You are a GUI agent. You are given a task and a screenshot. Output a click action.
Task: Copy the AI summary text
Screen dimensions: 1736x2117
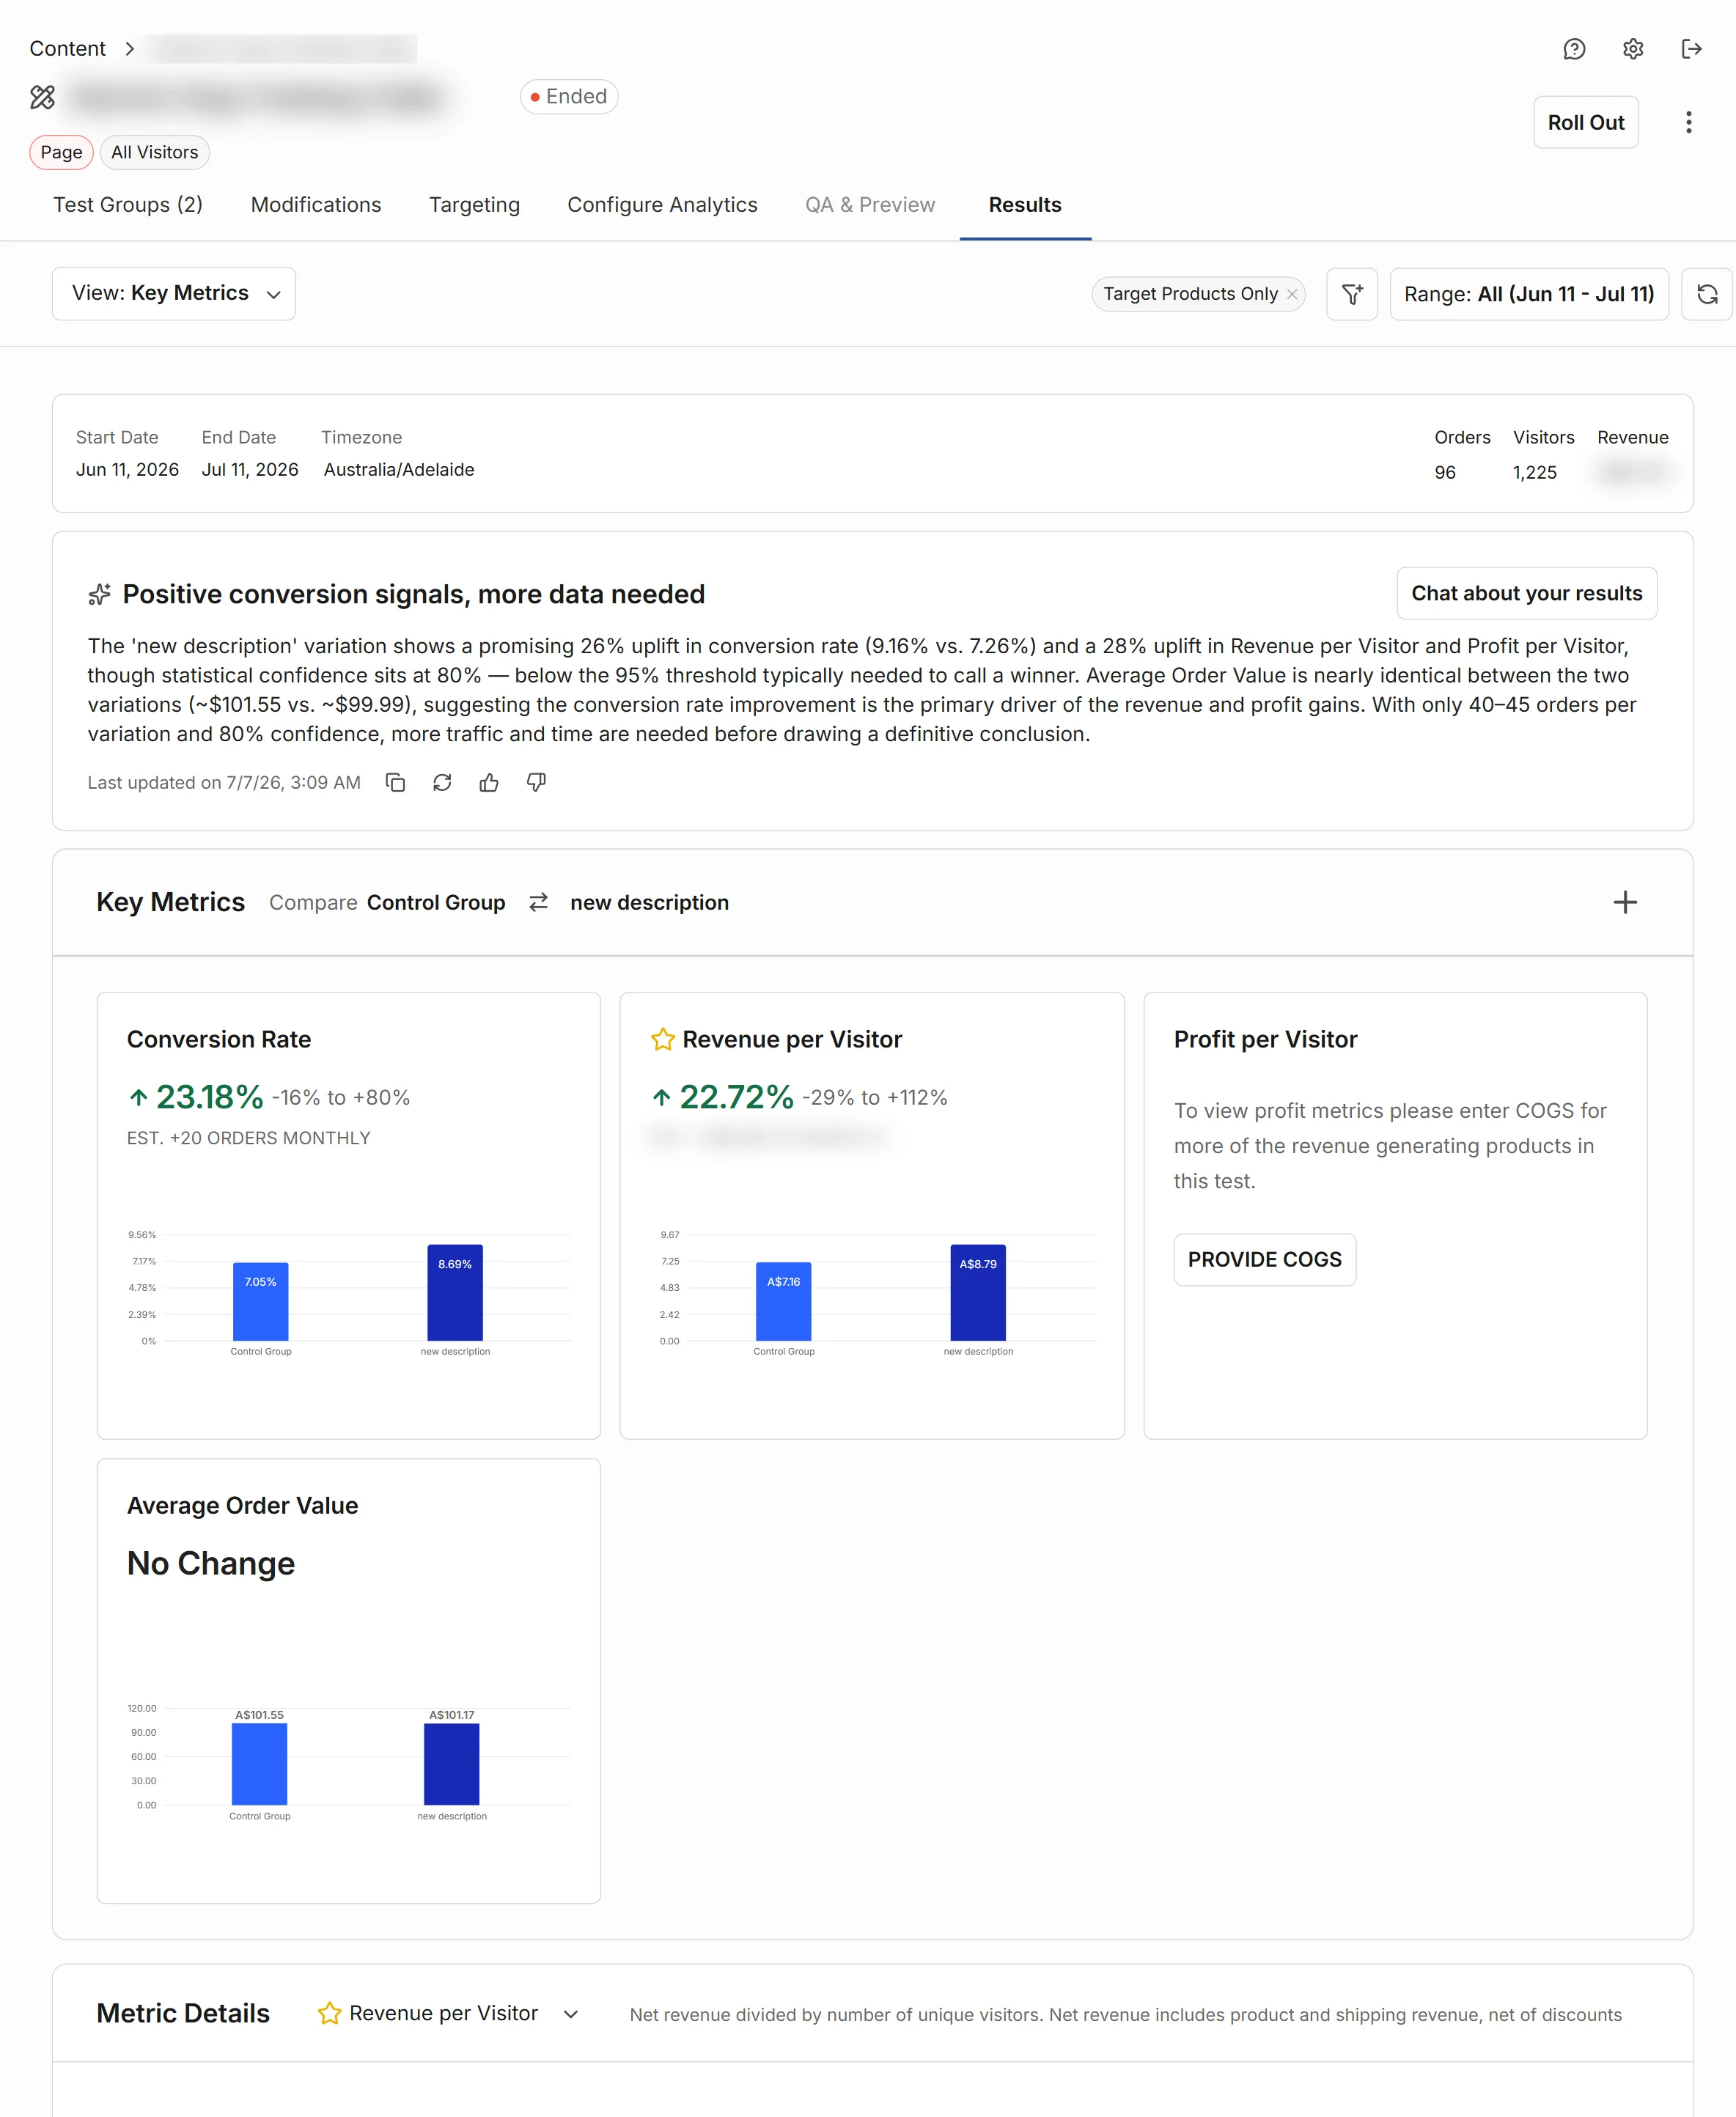(395, 782)
